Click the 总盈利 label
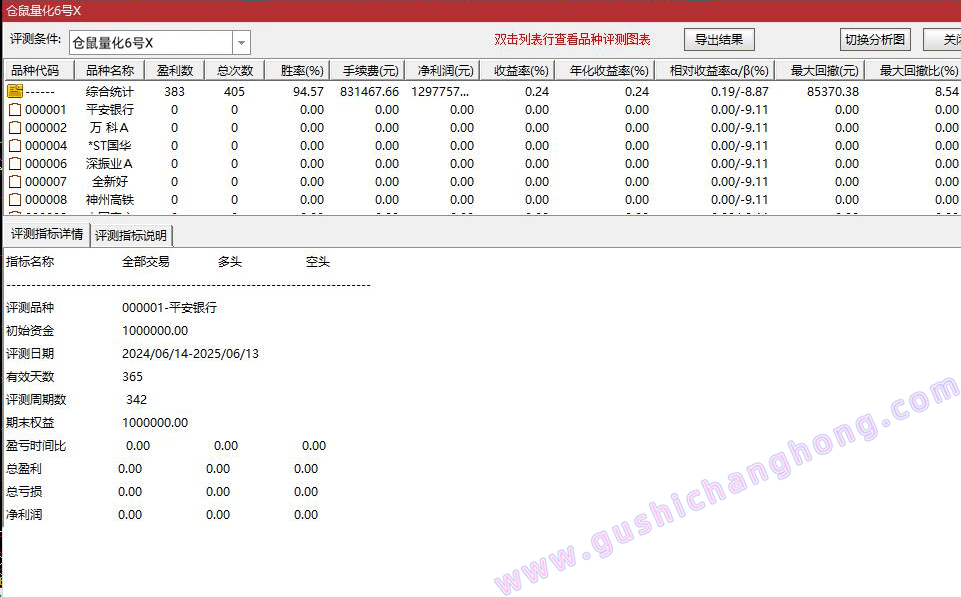The width and height of the screenshot is (961, 597). click(x=24, y=469)
